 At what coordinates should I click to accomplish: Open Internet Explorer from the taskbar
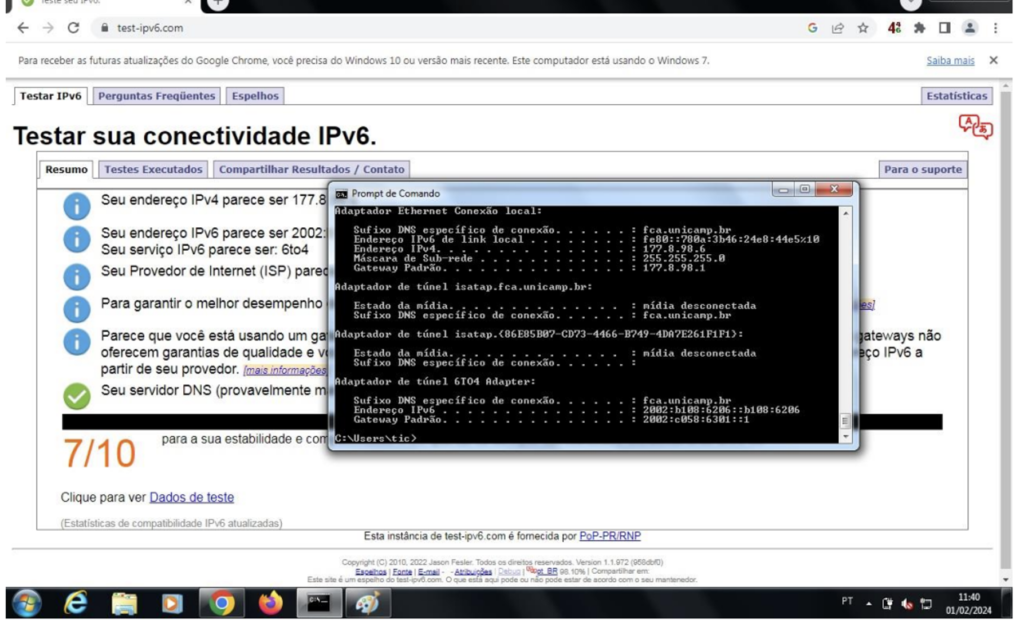point(76,603)
